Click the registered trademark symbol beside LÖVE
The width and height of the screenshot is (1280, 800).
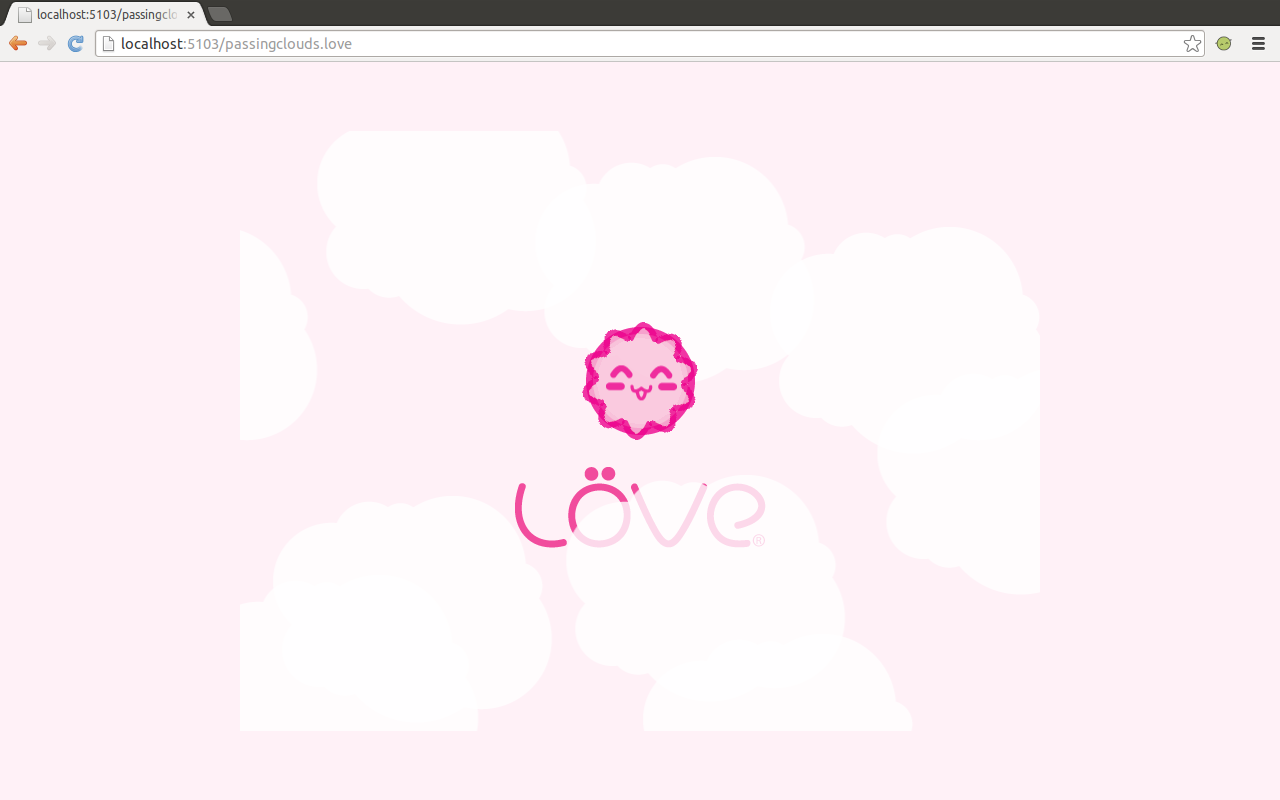coord(758,542)
